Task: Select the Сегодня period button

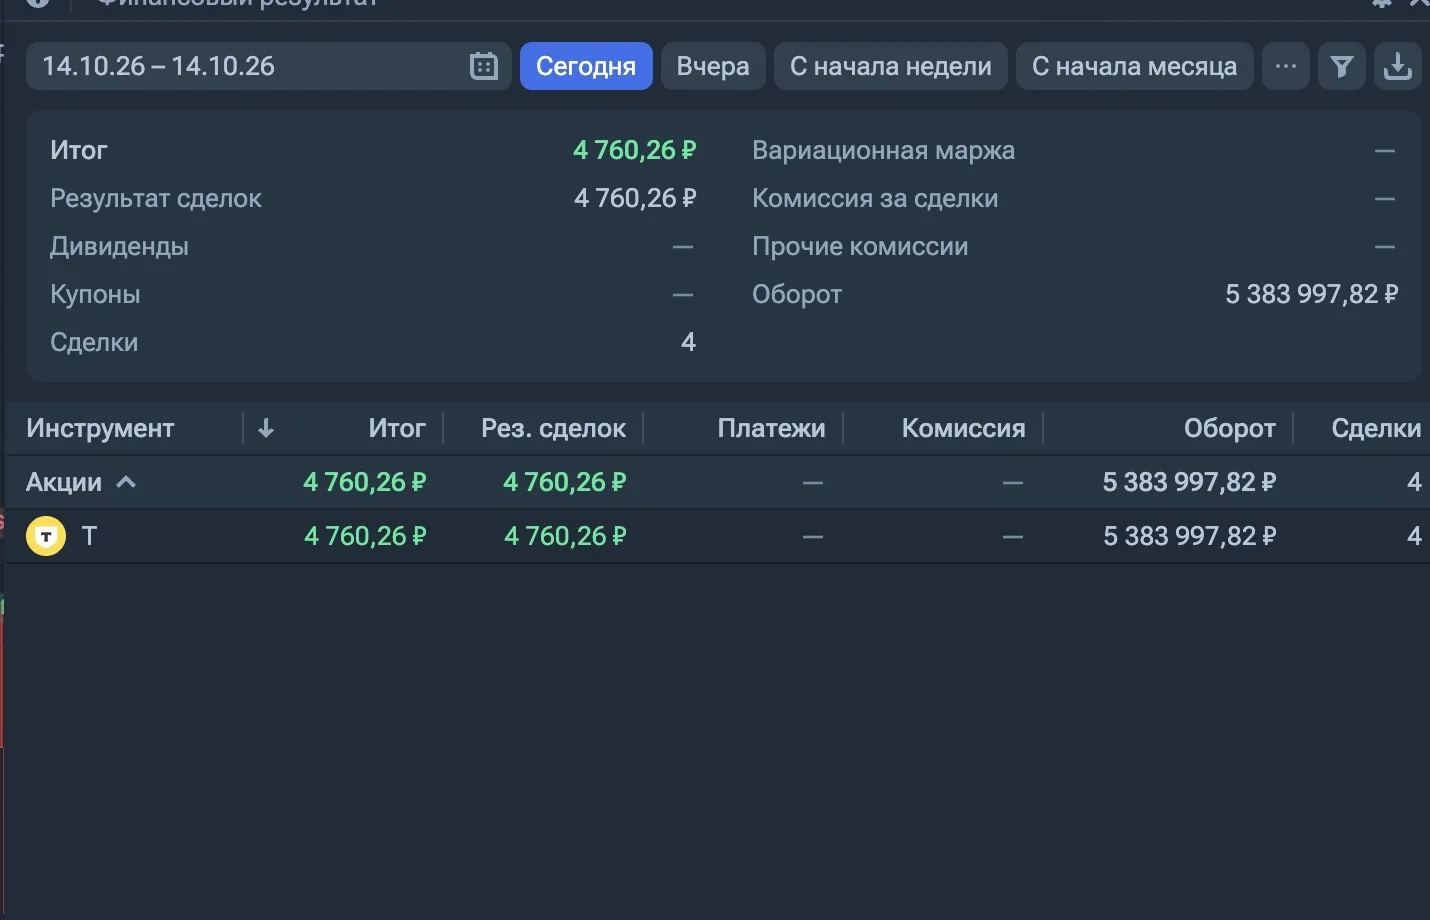Action: coord(586,66)
